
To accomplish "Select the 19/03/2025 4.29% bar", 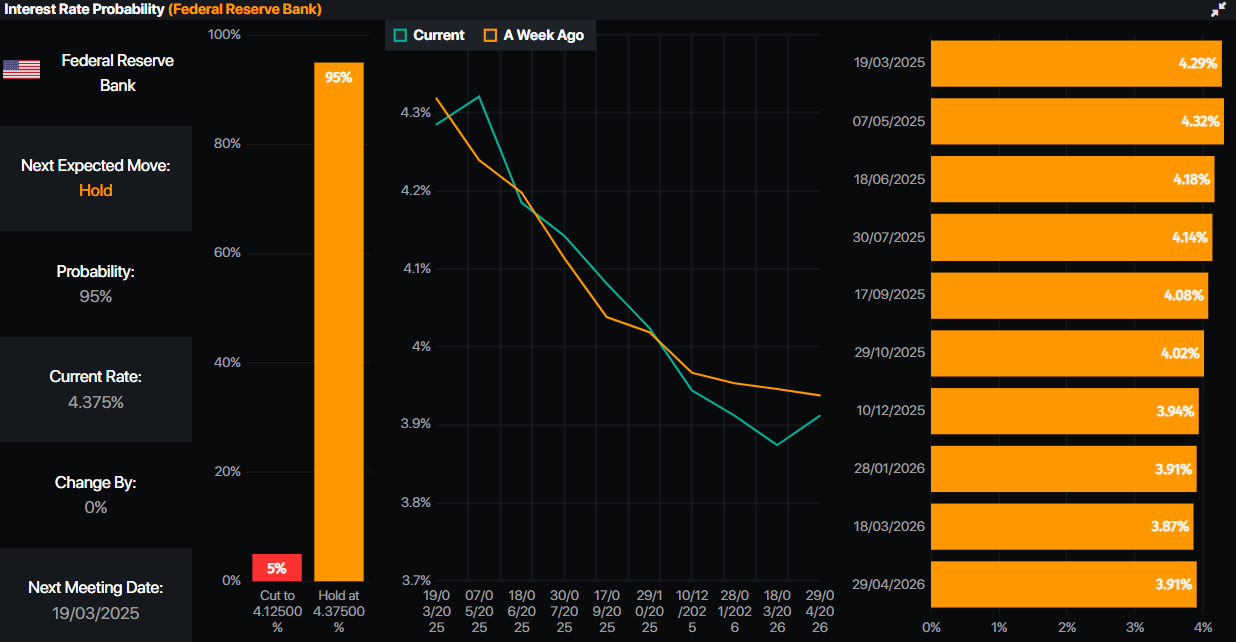I will [1076, 63].
